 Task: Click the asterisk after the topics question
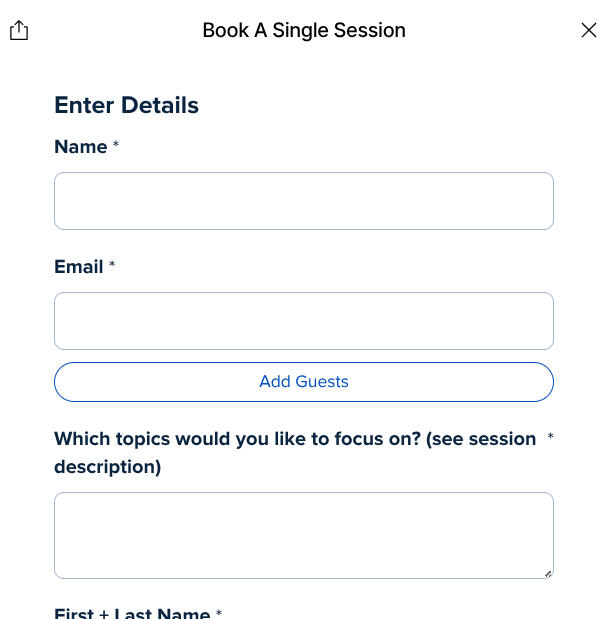coord(550,438)
